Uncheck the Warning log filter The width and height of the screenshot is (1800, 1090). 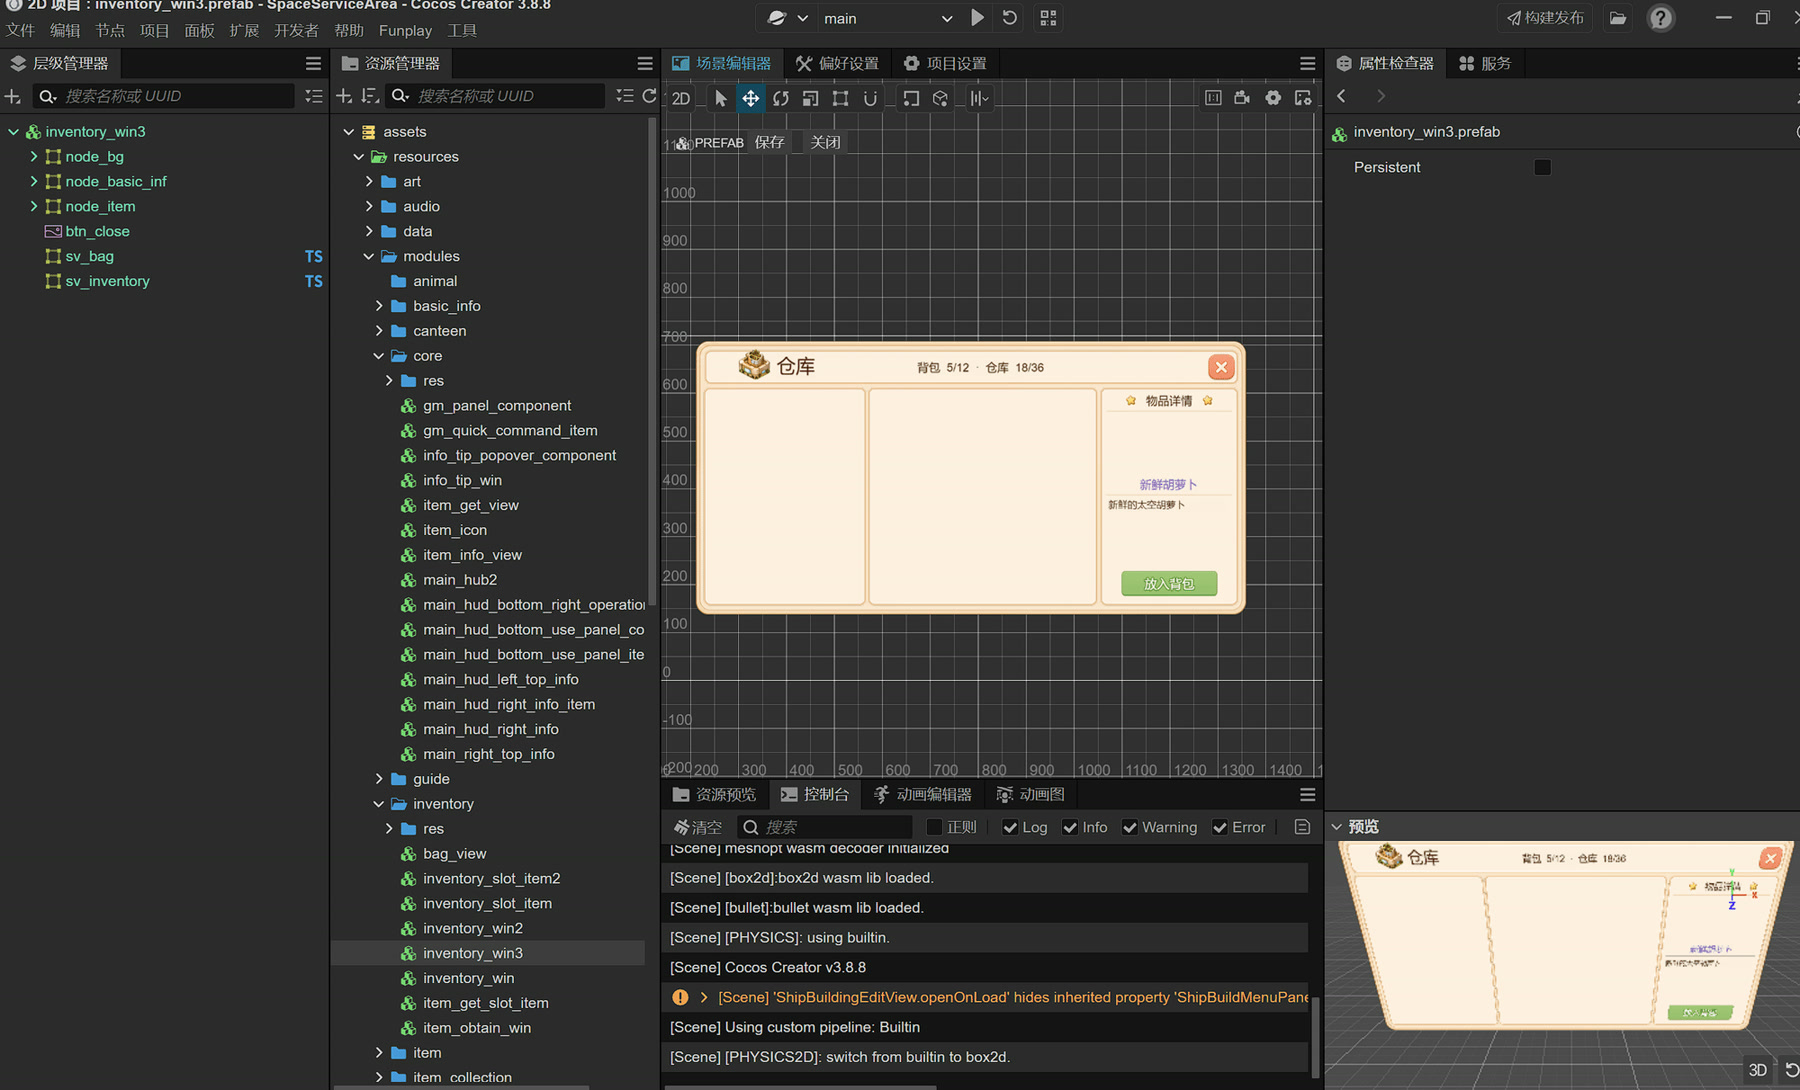click(1130, 827)
